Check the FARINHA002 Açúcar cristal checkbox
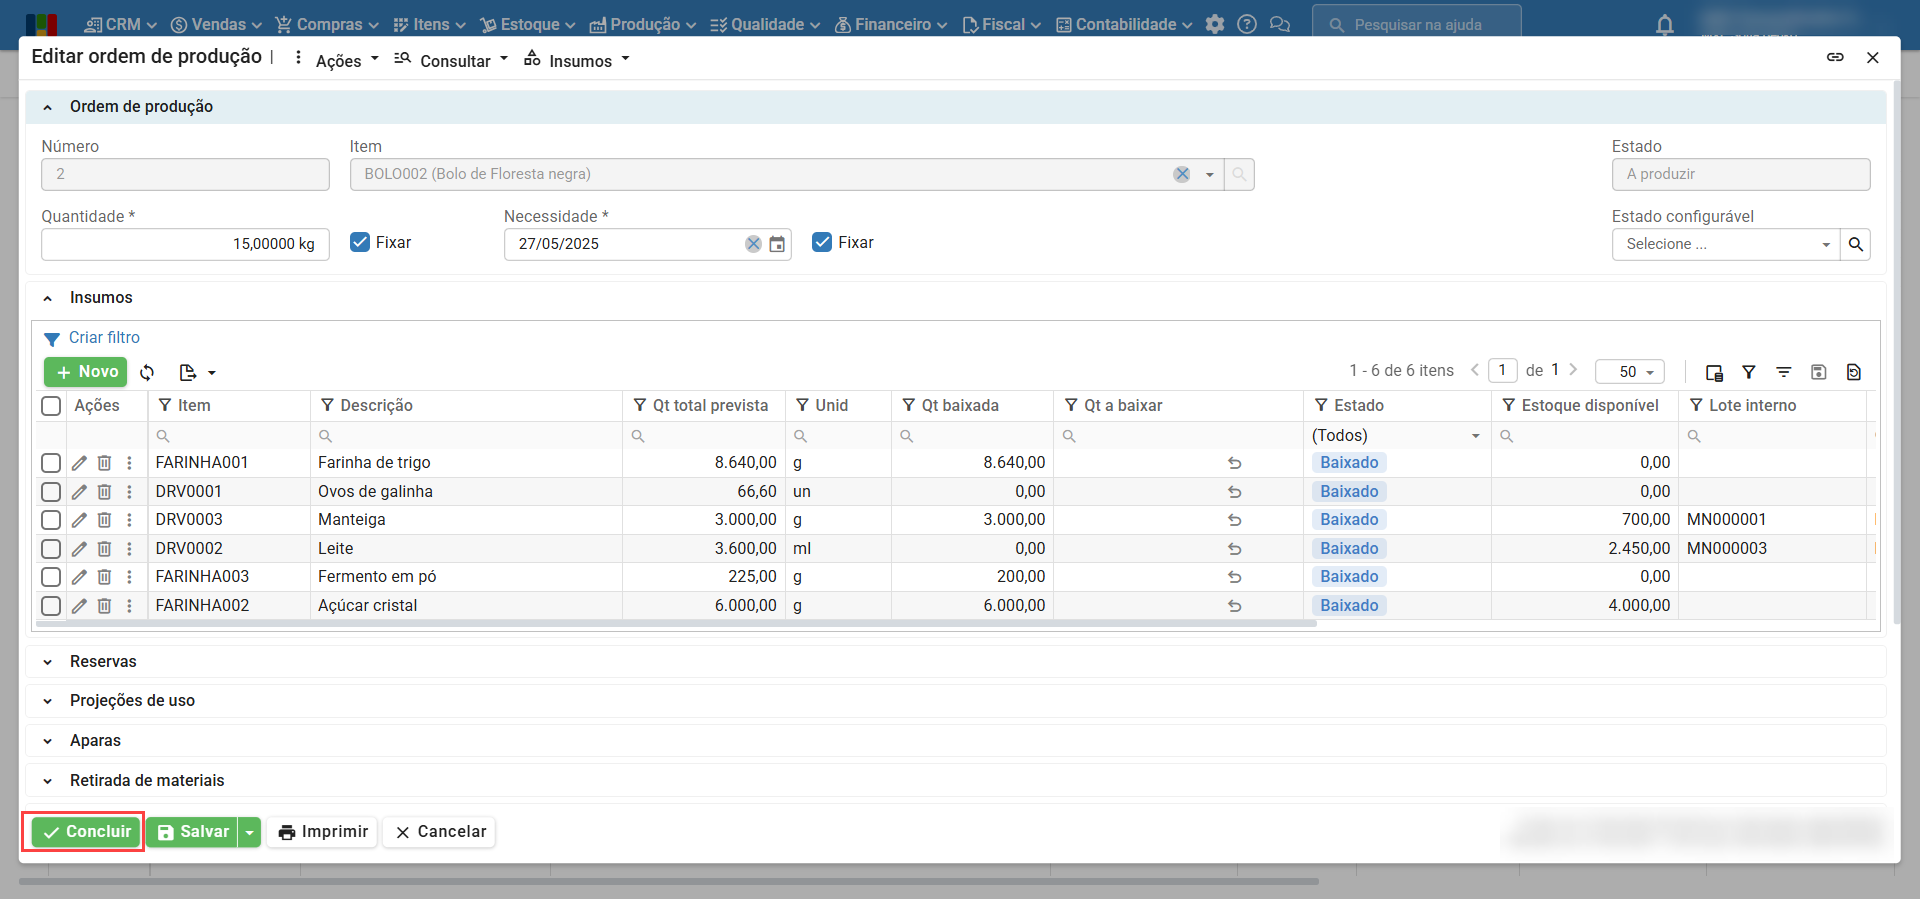The width and height of the screenshot is (1920, 899). click(x=51, y=606)
